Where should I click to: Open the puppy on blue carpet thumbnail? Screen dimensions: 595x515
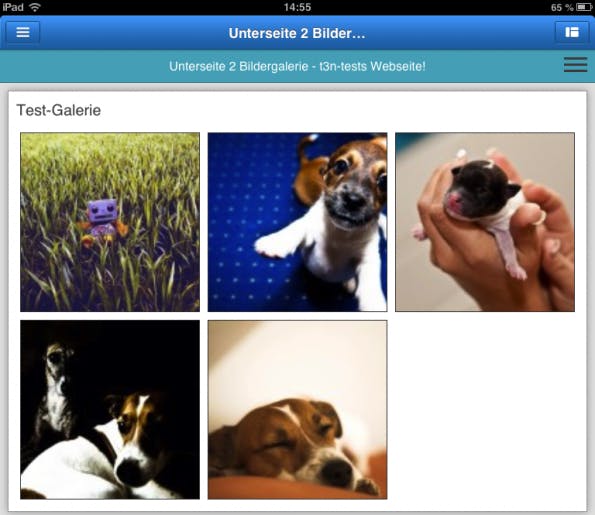(x=298, y=222)
